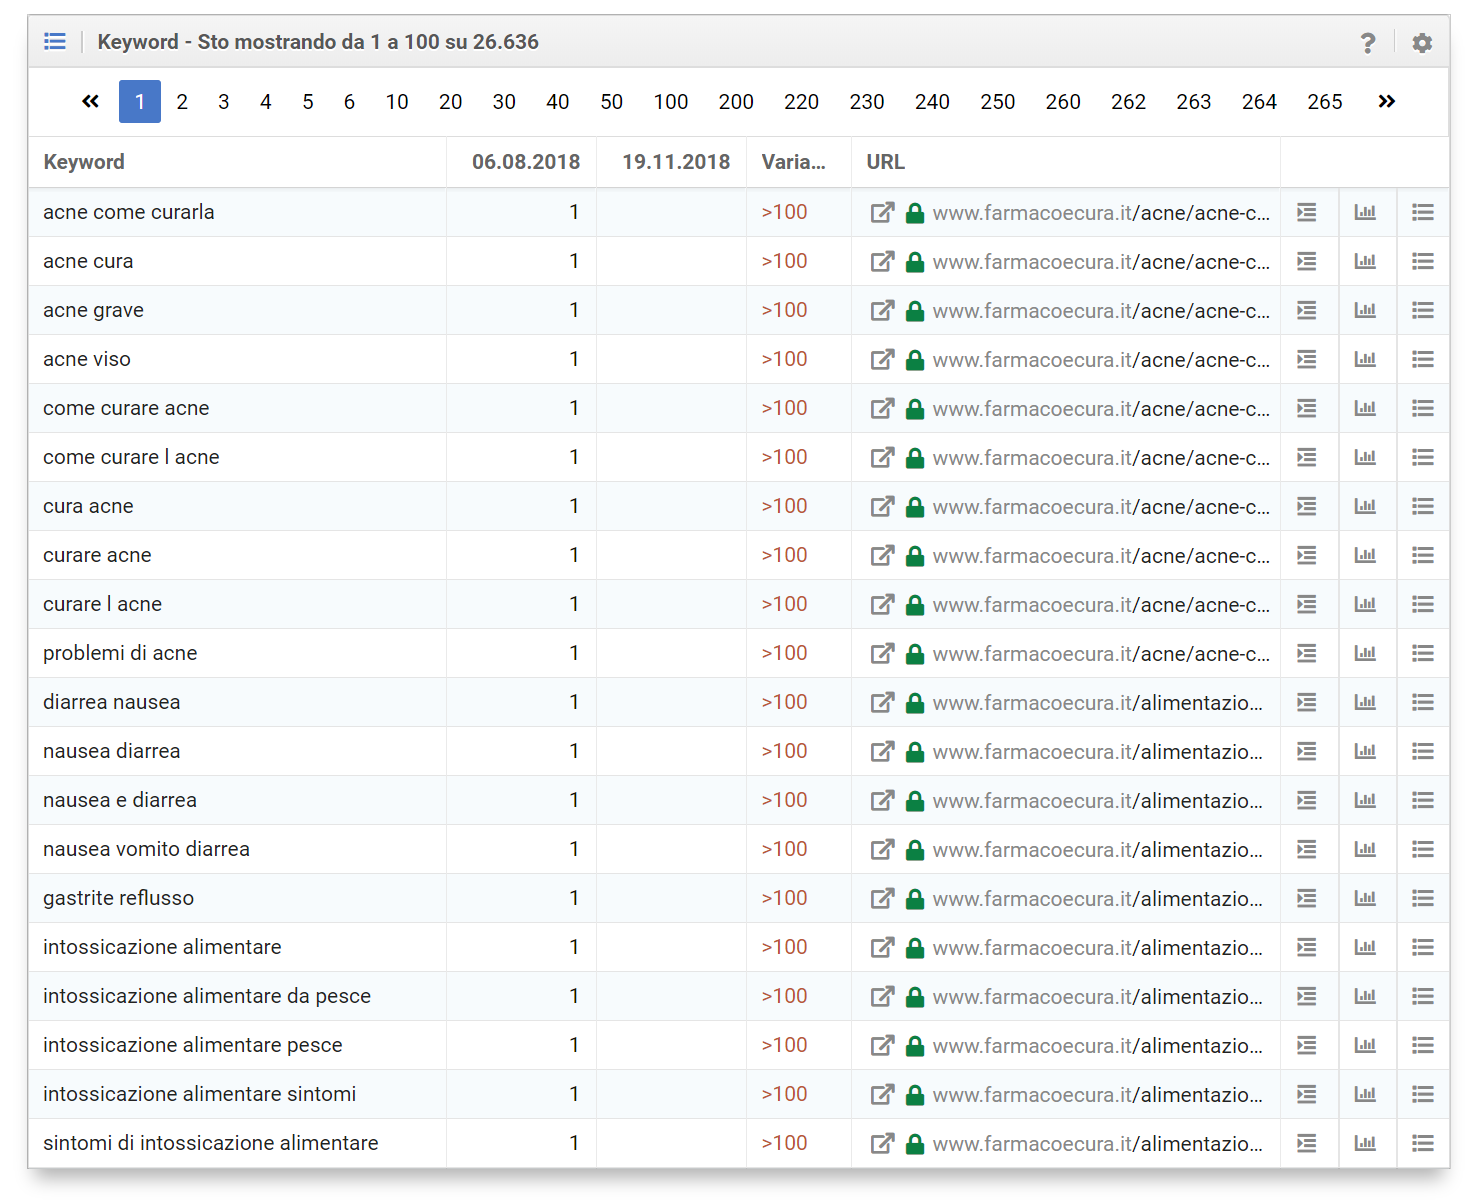Show indented list icon for 'acne come curarla'
The width and height of the screenshot is (1476, 1200).
(x=1306, y=212)
